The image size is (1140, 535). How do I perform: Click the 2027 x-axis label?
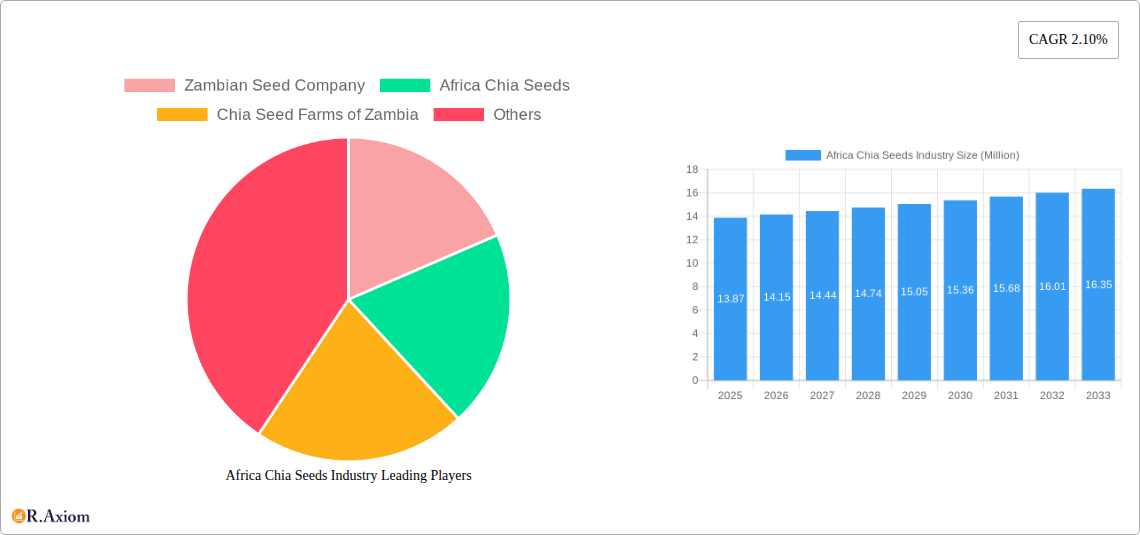(822, 395)
